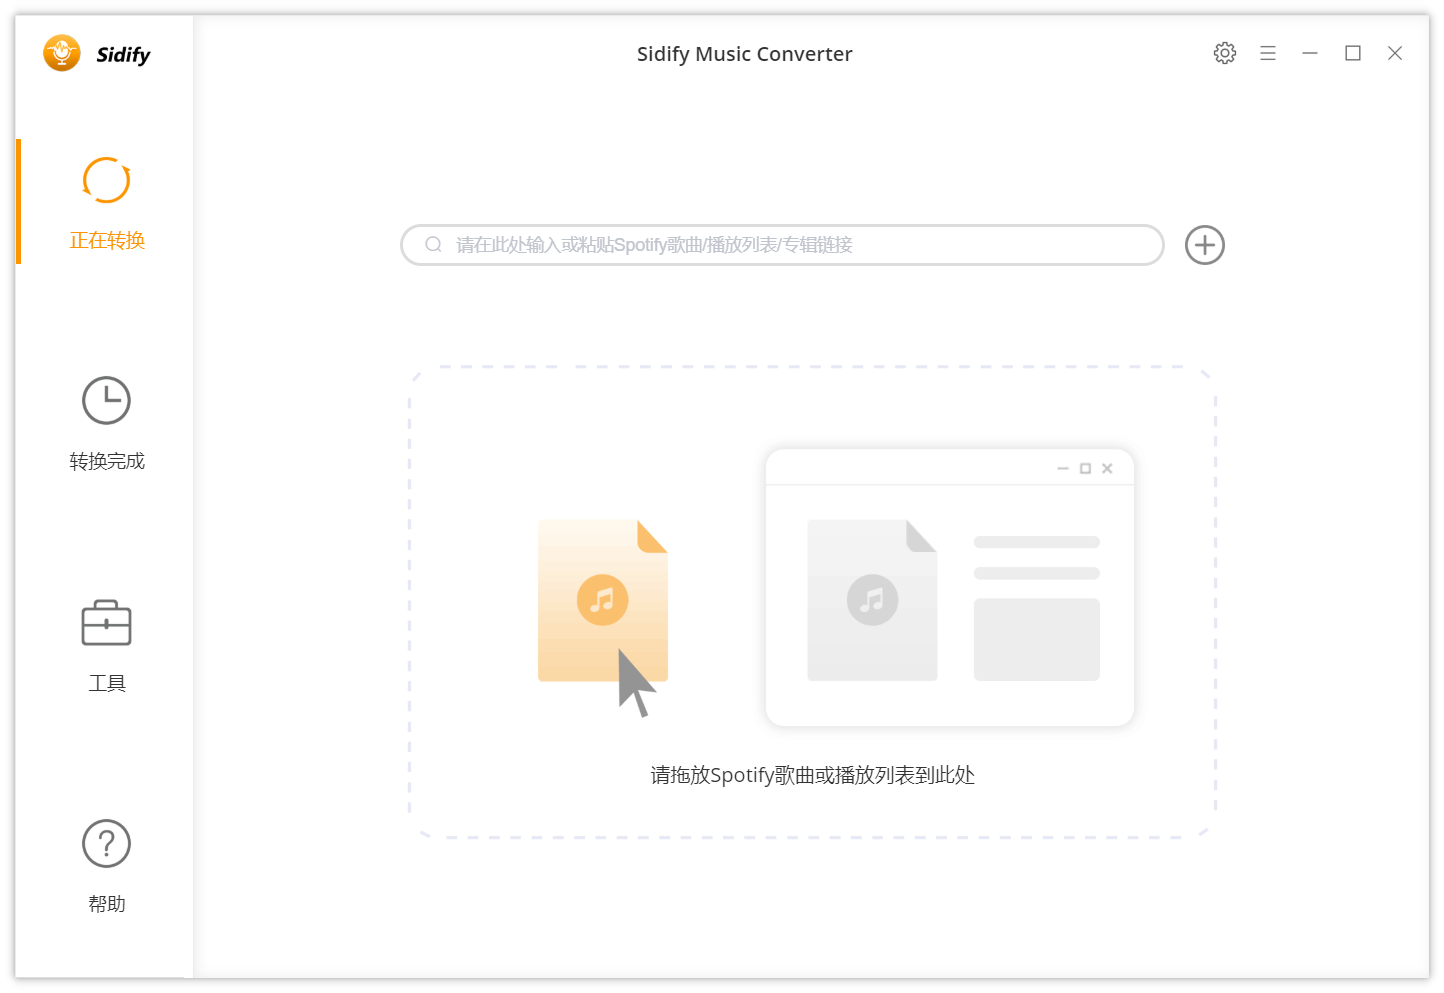Click the music note document illustration
1444x993 pixels.
pos(603,601)
